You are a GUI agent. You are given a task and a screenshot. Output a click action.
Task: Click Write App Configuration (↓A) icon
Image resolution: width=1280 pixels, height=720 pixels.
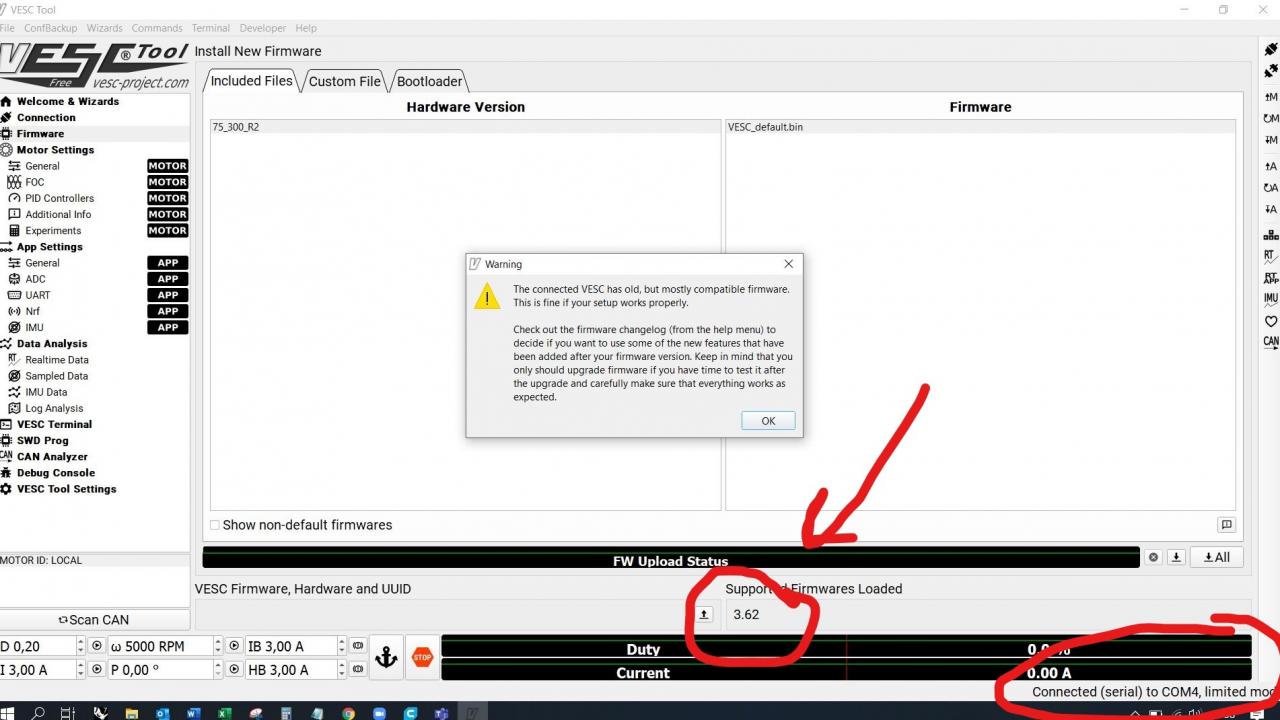click(x=1271, y=210)
